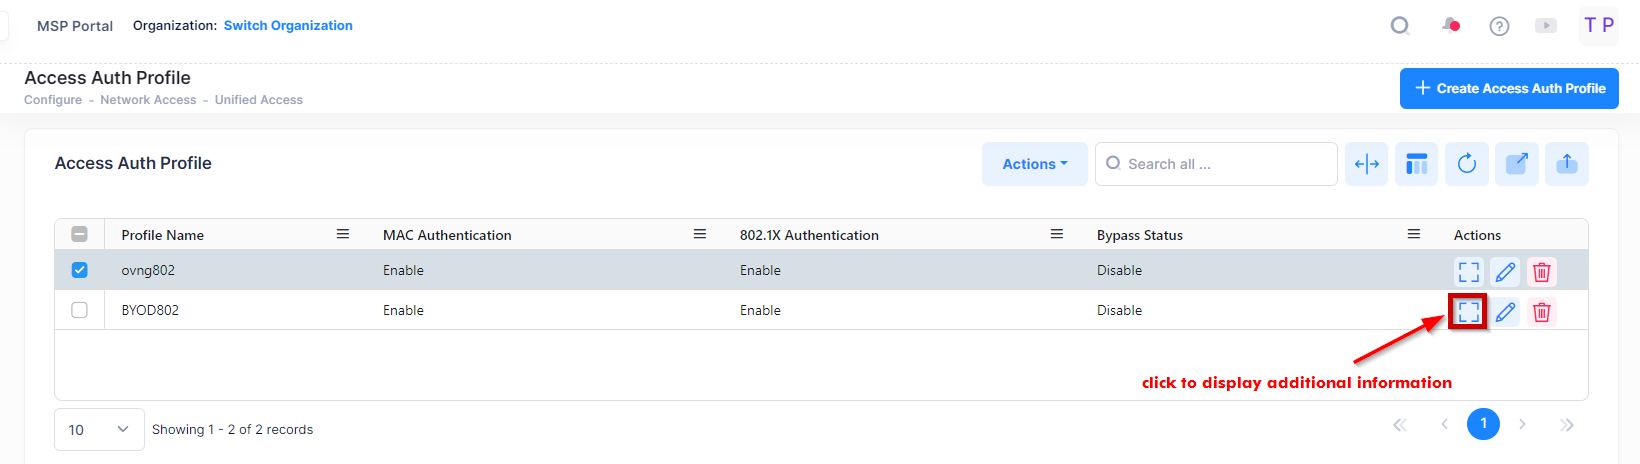The width and height of the screenshot is (1640, 464).
Task: Click the pop-out export toolbar icon
Action: tap(1516, 164)
